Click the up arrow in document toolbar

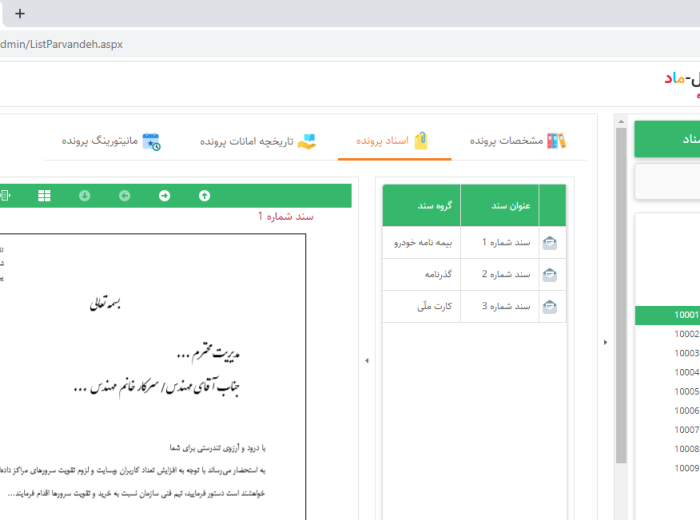(205, 196)
